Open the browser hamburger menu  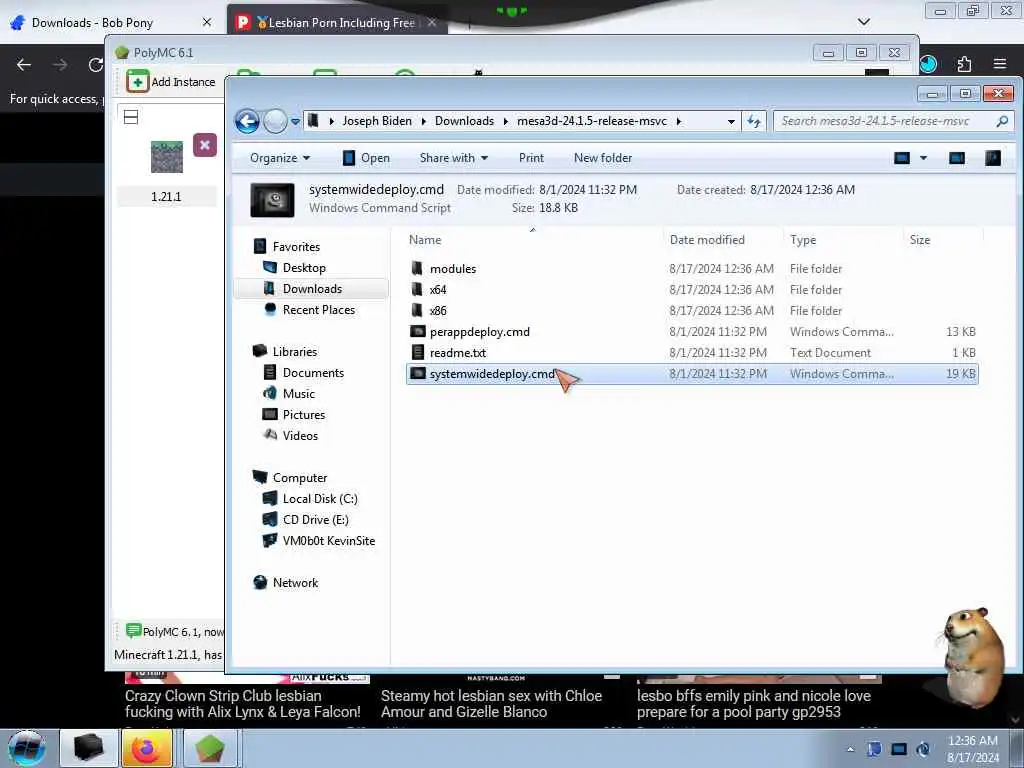pyautogui.click(x=999, y=64)
